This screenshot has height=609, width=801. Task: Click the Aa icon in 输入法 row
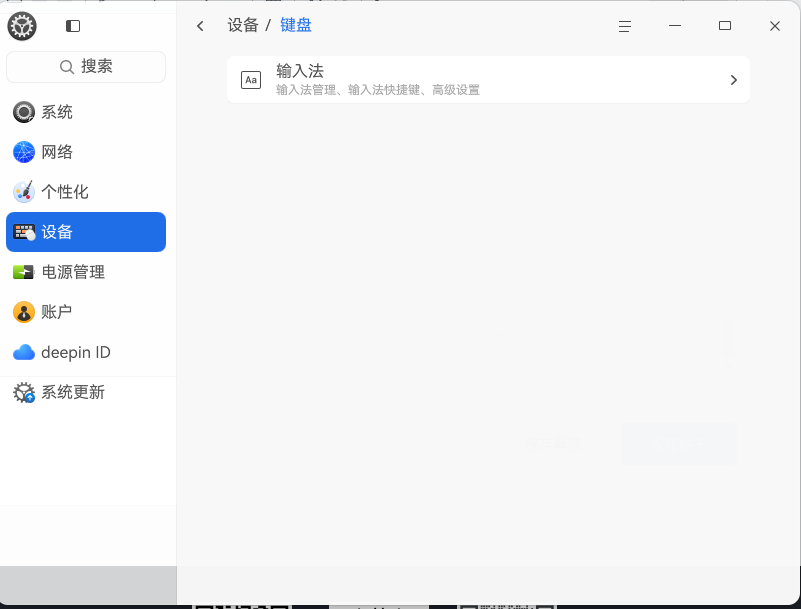pos(251,80)
